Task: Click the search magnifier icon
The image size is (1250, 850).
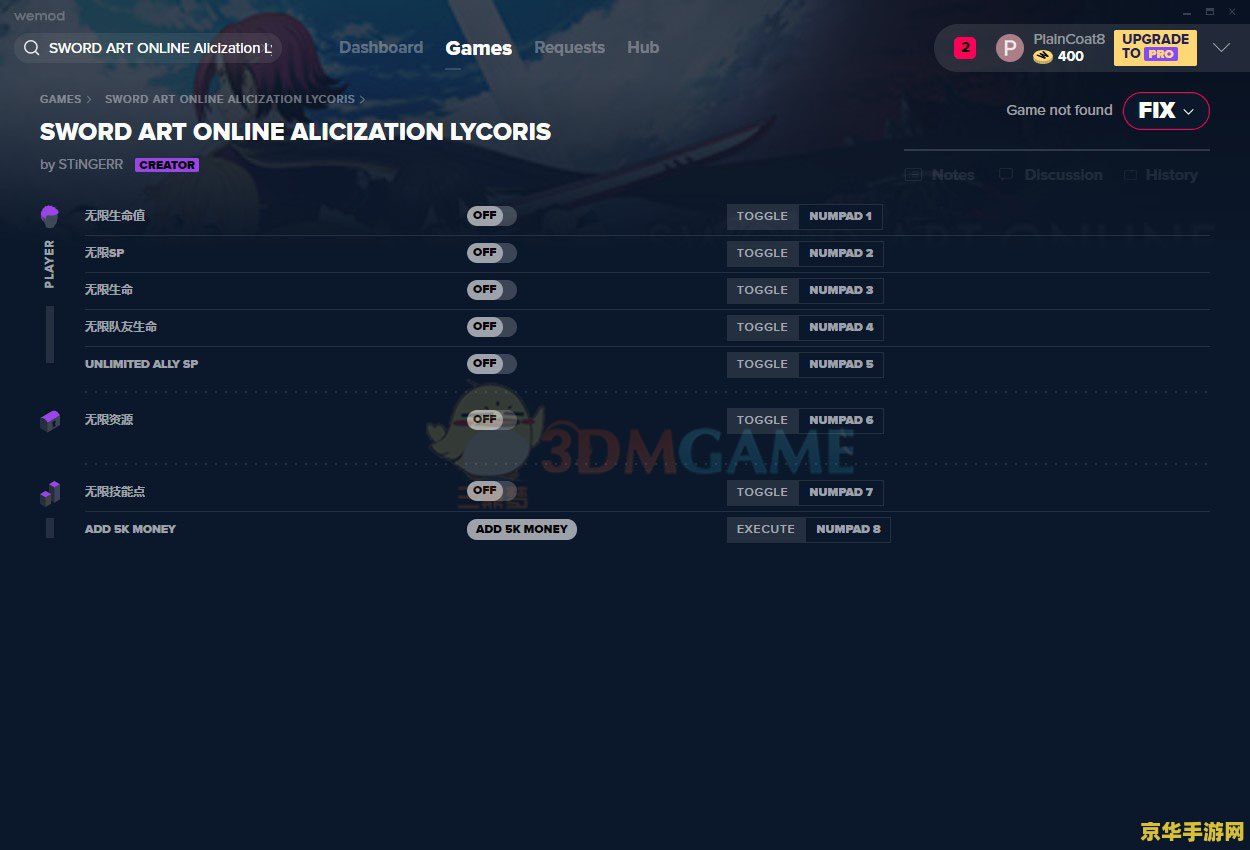Action: click(31, 48)
